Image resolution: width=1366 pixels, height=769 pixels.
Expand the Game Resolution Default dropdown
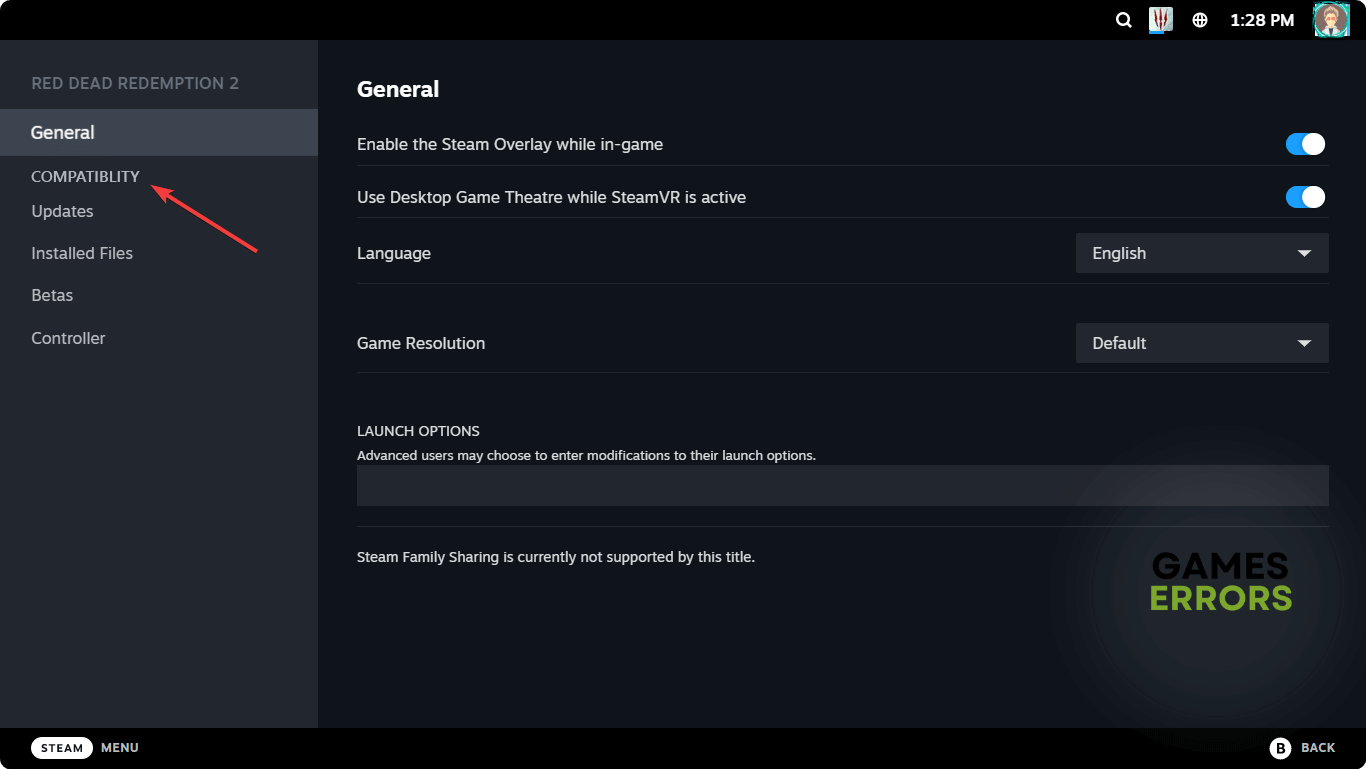coord(1202,343)
